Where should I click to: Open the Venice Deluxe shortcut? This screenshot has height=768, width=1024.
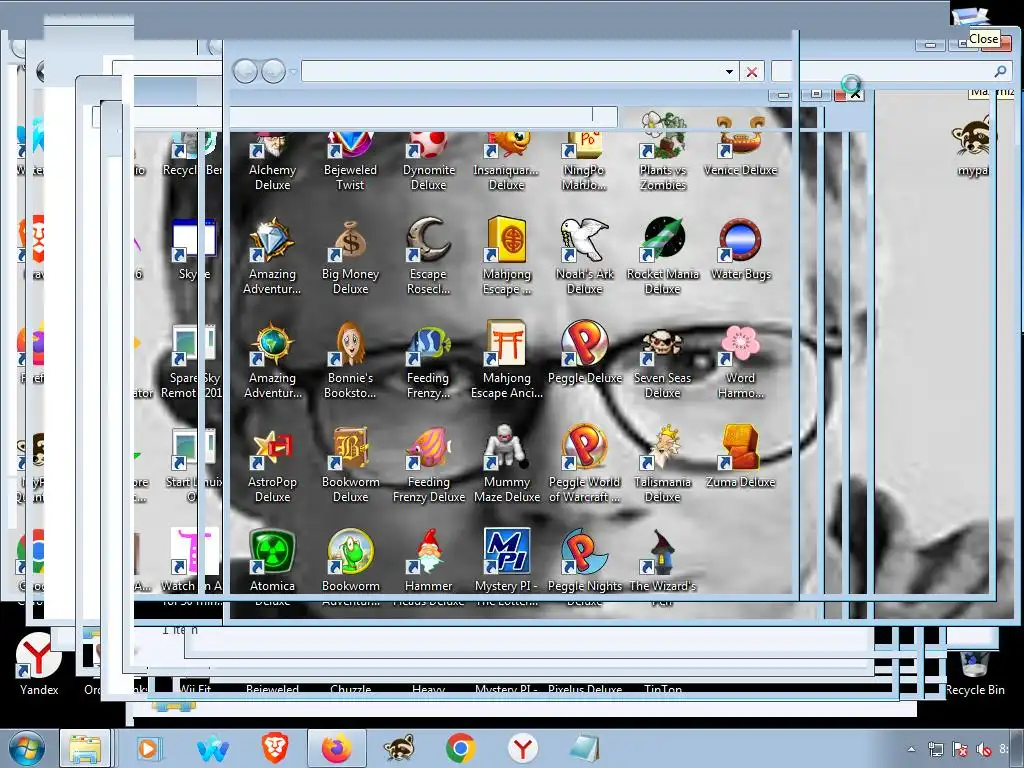(741, 148)
